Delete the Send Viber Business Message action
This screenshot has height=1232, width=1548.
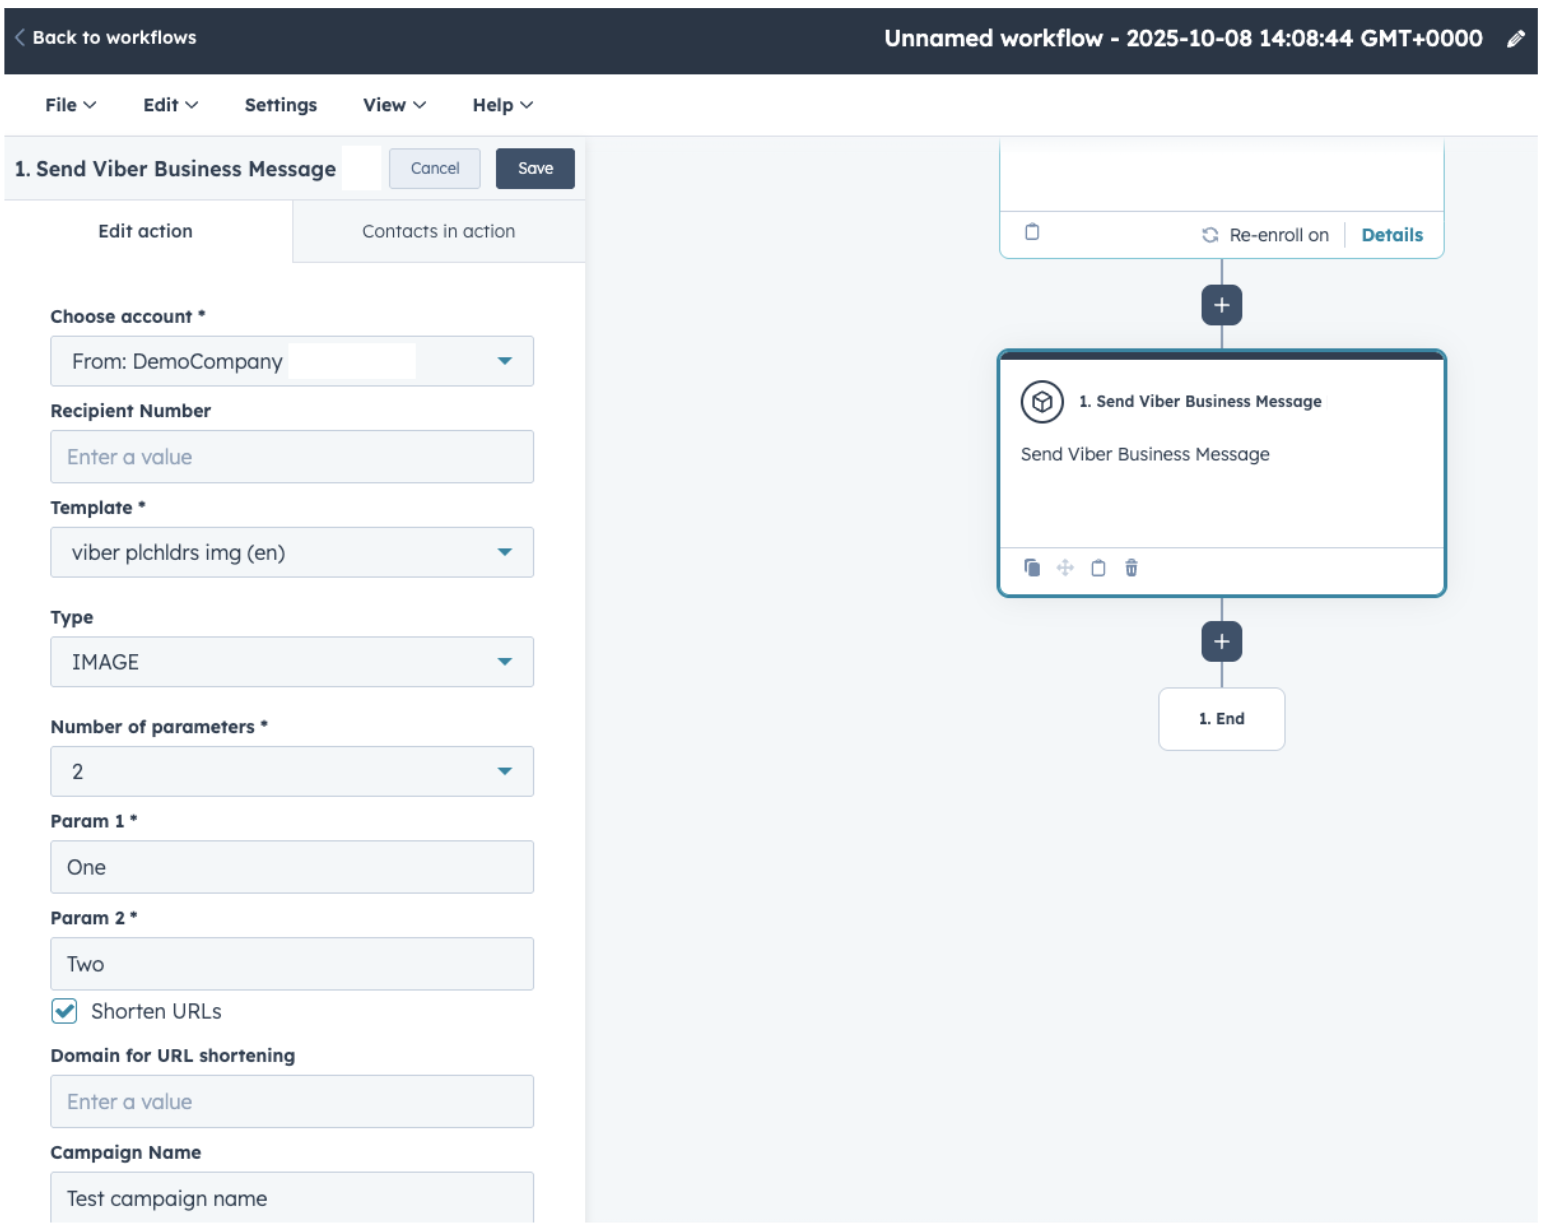point(1131,568)
